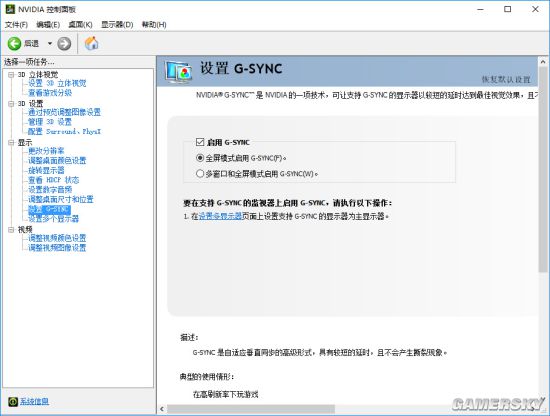Click the system information icon
The image size is (550, 416).
coord(13,402)
